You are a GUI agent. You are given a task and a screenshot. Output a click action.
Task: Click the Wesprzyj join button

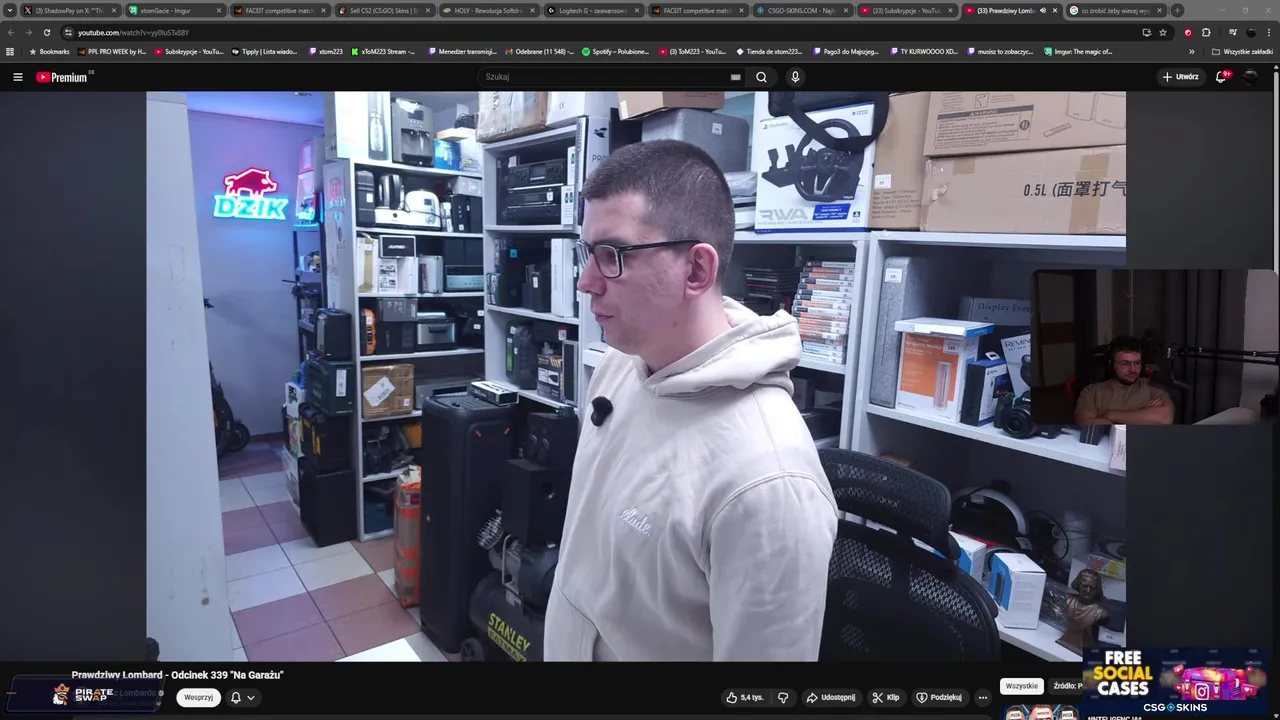198,697
